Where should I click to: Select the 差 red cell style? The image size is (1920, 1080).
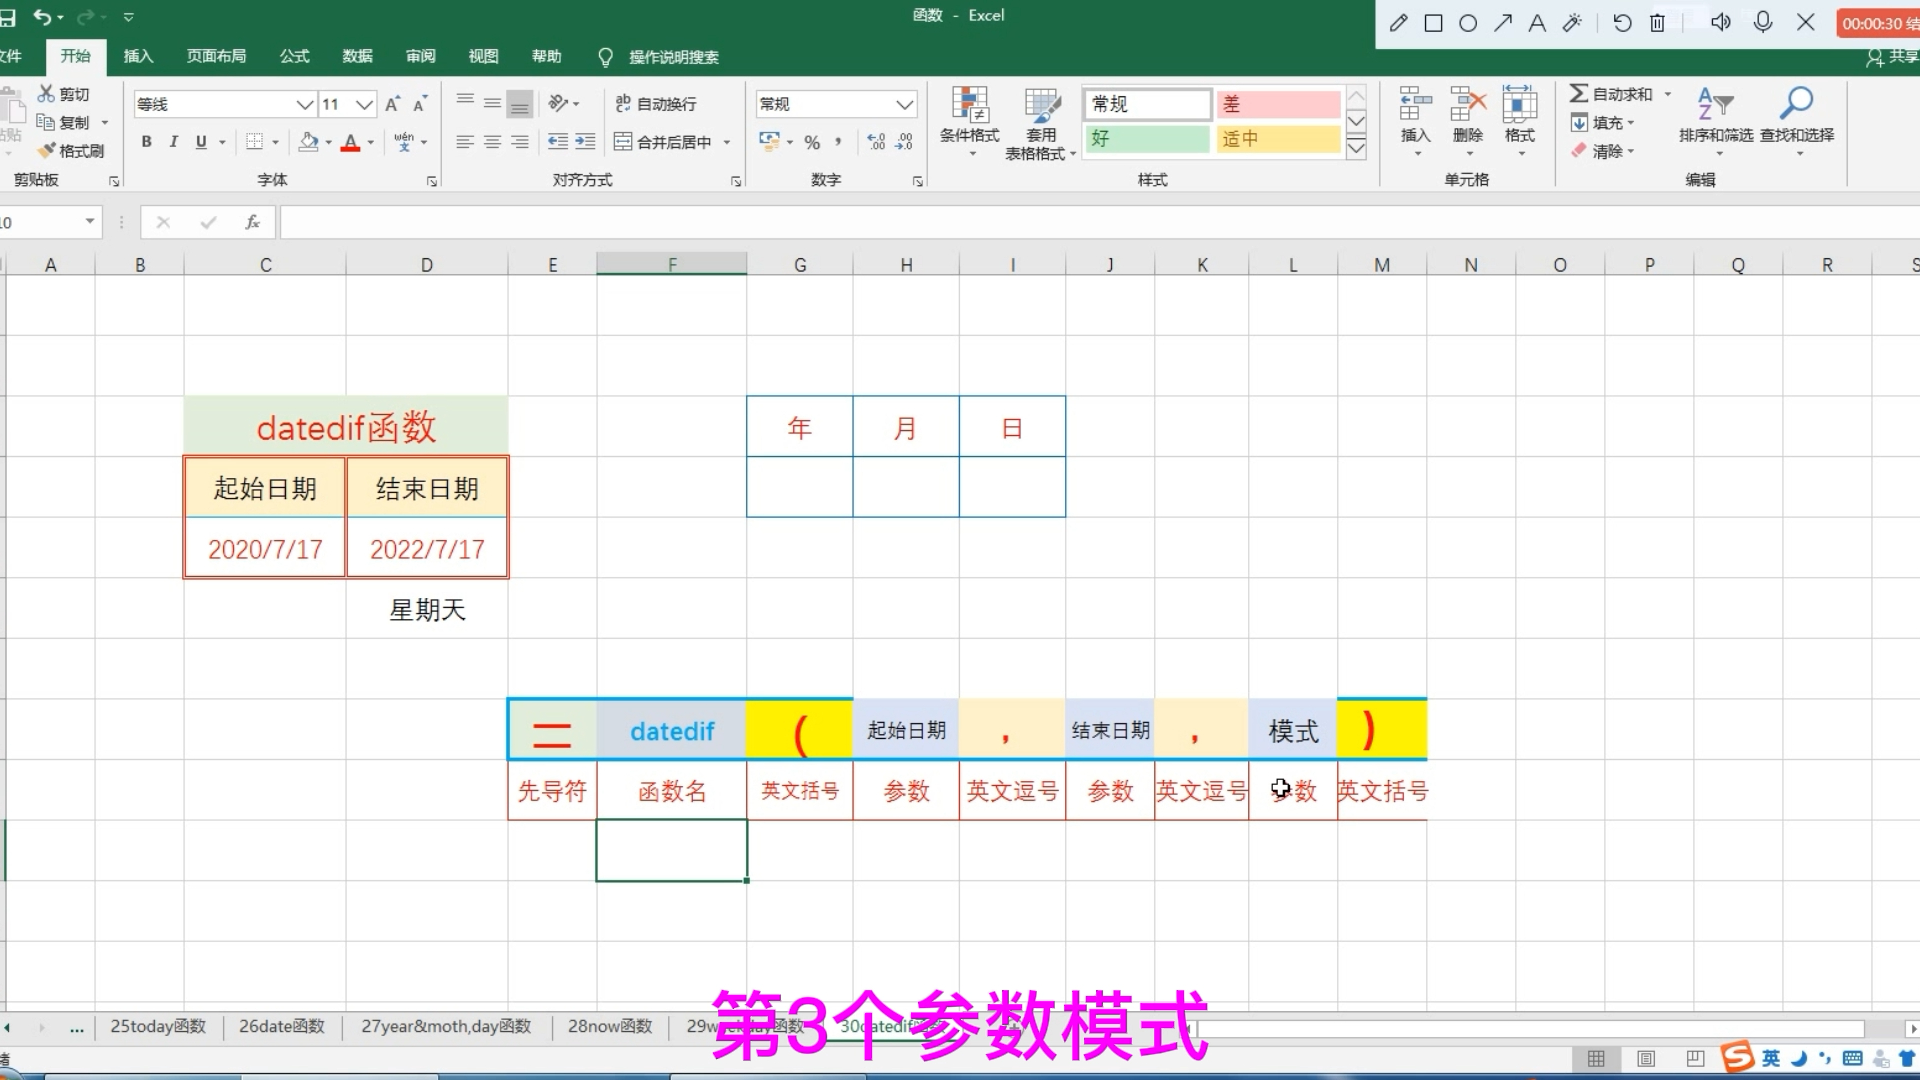(x=1278, y=104)
